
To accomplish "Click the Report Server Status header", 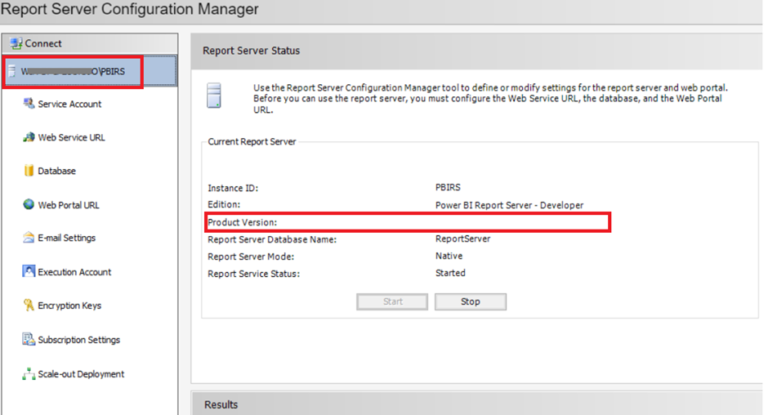I will (x=251, y=50).
